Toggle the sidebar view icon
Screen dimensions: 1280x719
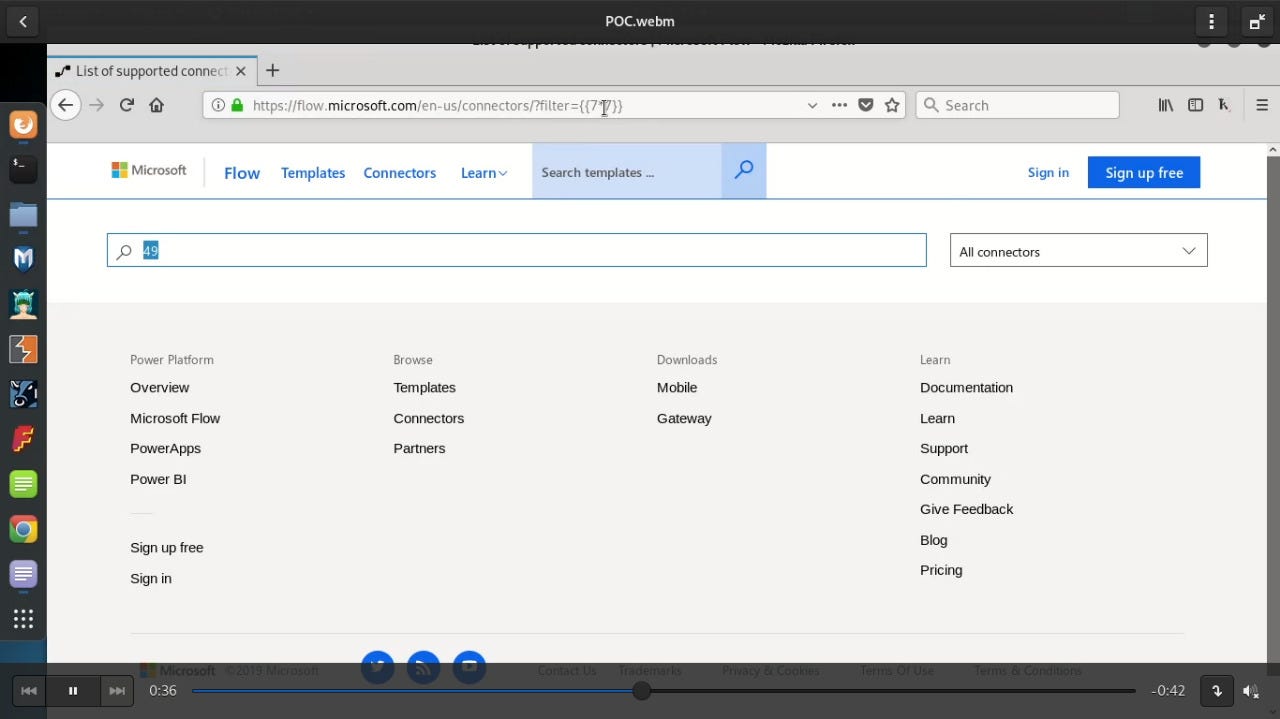(1195, 105)
